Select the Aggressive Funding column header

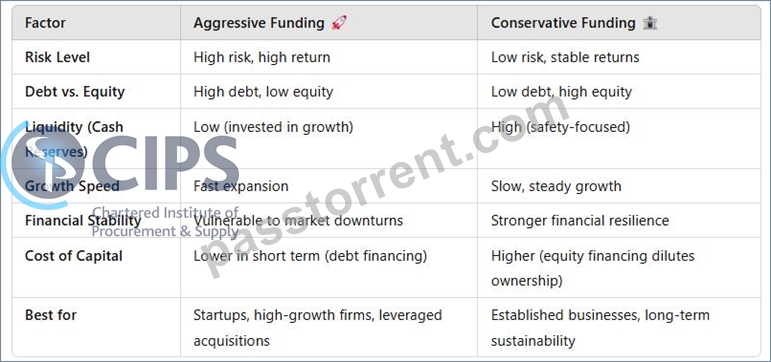point(259,23)
